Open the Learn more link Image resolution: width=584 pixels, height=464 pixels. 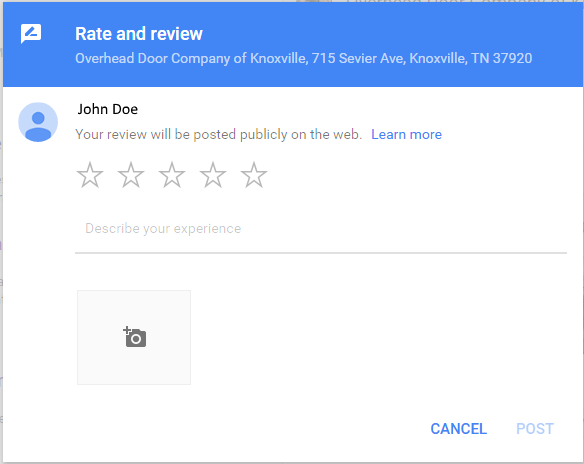pyautogui.click(x=406, y=134)
